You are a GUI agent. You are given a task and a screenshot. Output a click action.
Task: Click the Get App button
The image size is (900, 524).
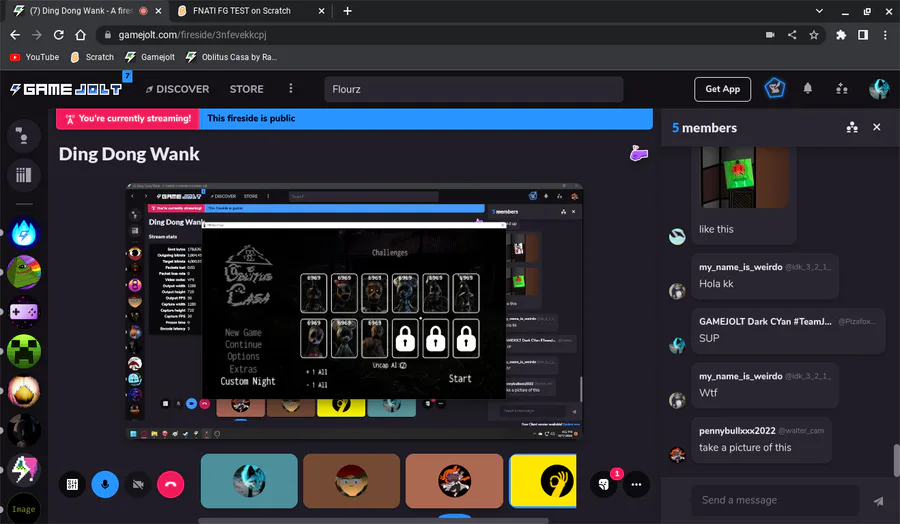coord(722,89)
